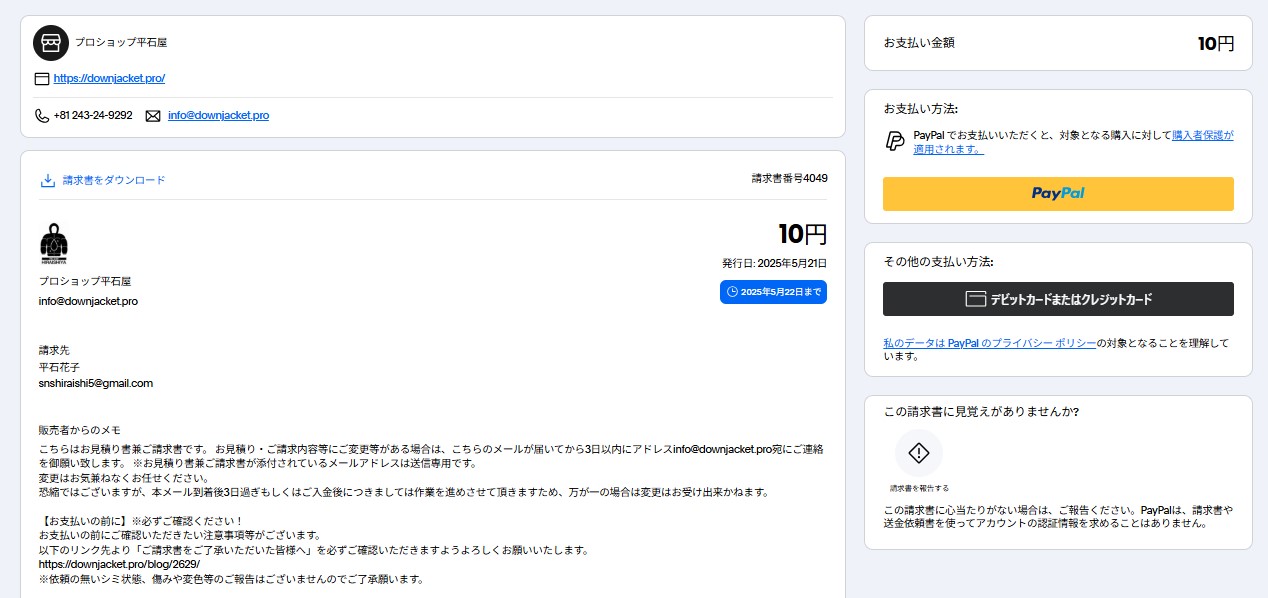The height and width of the screenshot is (598, 1268).
Task: Click the download icon for the invoice
Action: 47,181
